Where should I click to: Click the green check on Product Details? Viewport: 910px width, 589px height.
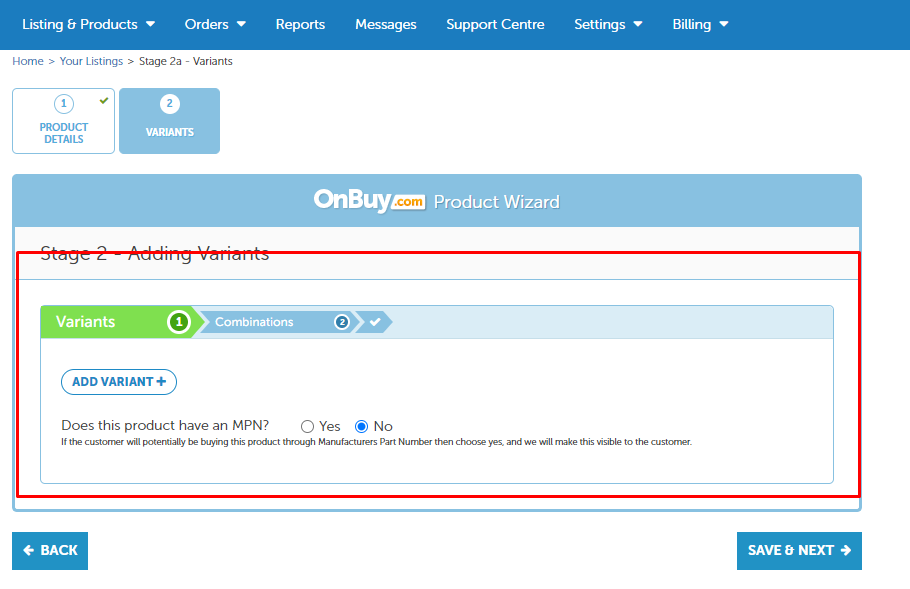[x=104, y=100]
